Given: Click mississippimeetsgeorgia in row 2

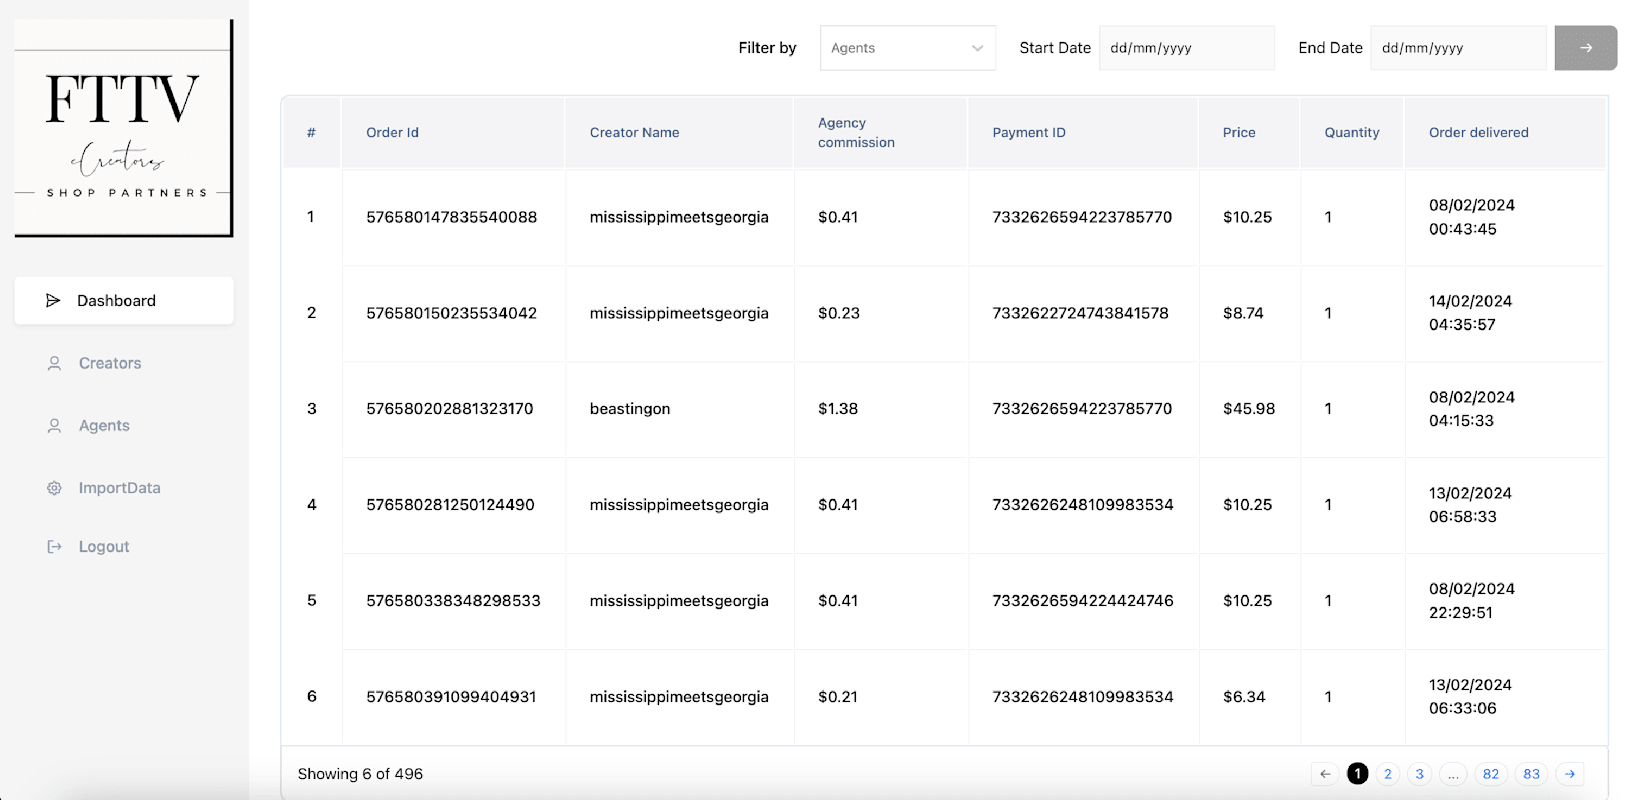Looking at the screenshot, I should 679,313.
